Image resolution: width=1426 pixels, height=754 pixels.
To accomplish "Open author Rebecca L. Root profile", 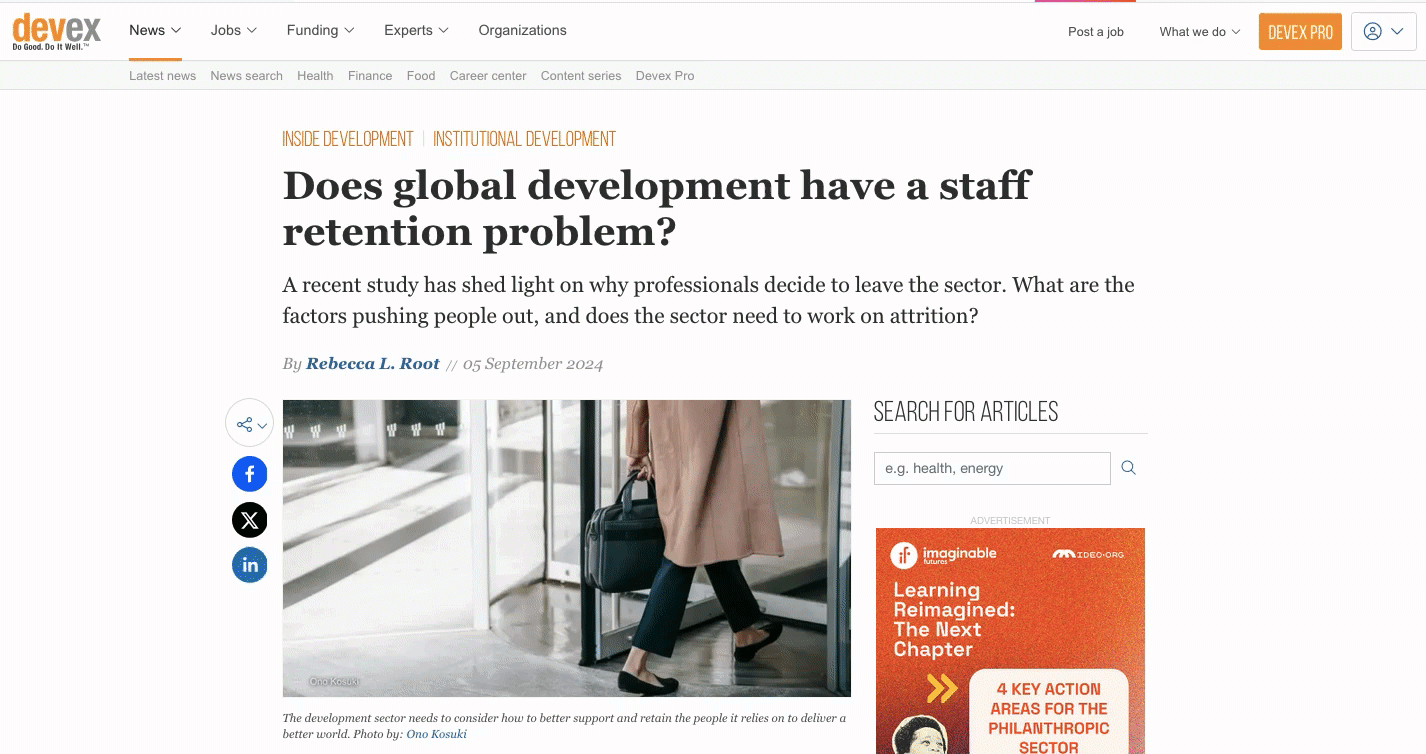I will 373,364.
